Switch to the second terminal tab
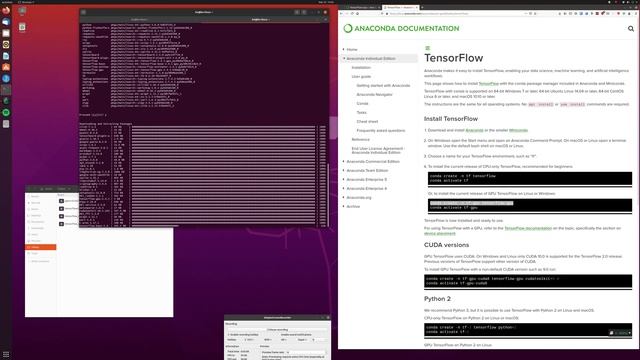The width and height of the screenshot is (640, 360). point(260,19)
